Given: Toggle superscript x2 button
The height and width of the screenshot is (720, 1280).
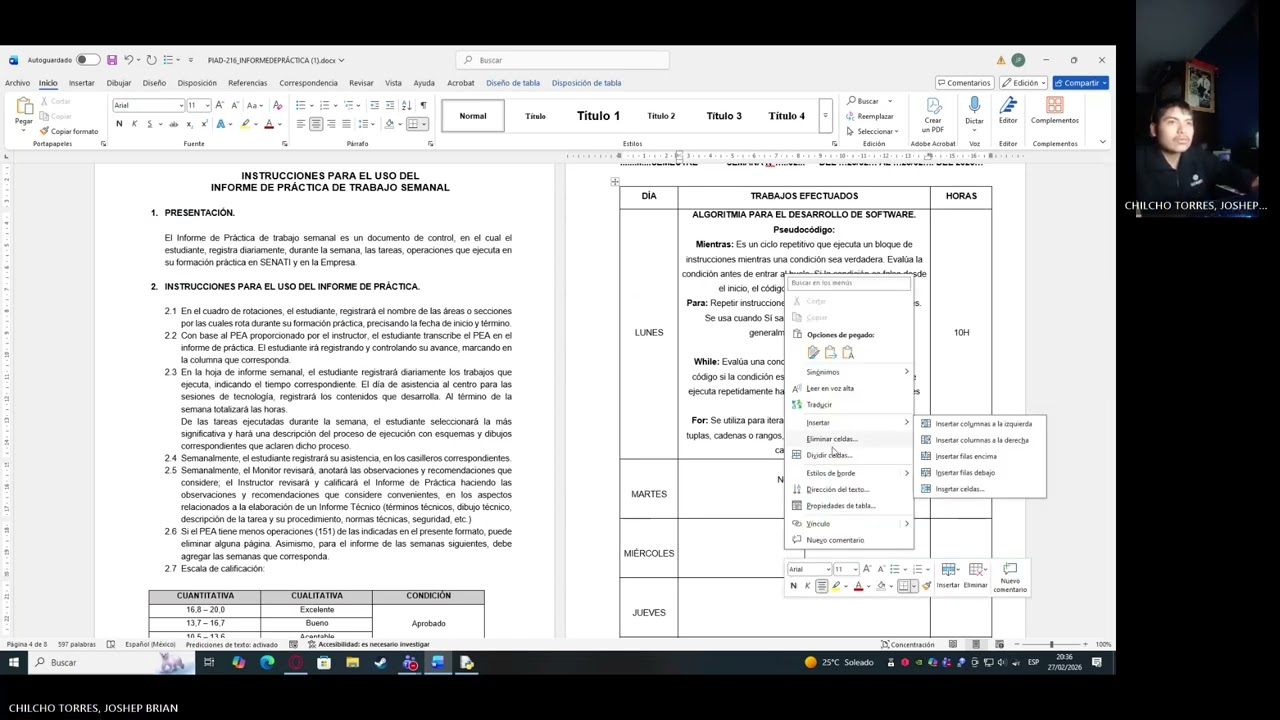Looking at the screenshot, I should coord(204,124).
